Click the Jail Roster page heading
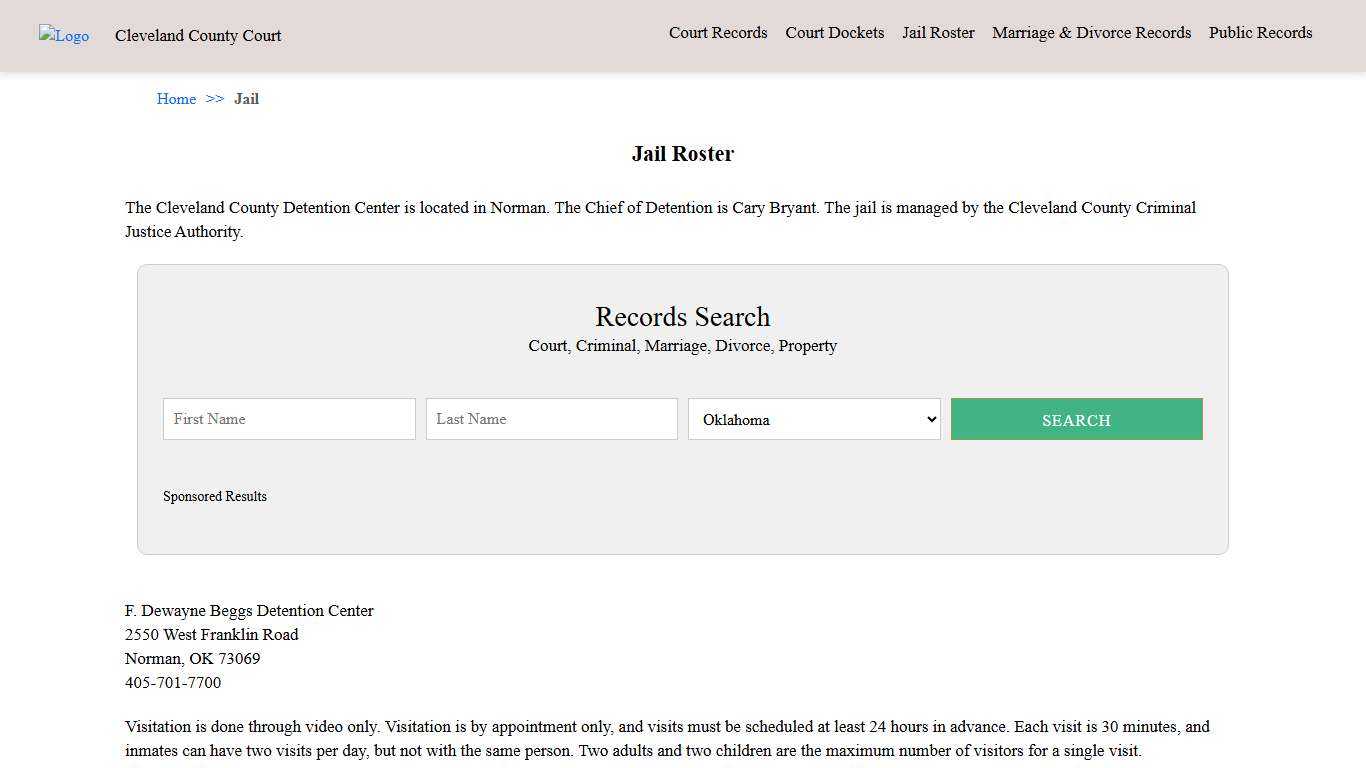 [x=682, y=153]
